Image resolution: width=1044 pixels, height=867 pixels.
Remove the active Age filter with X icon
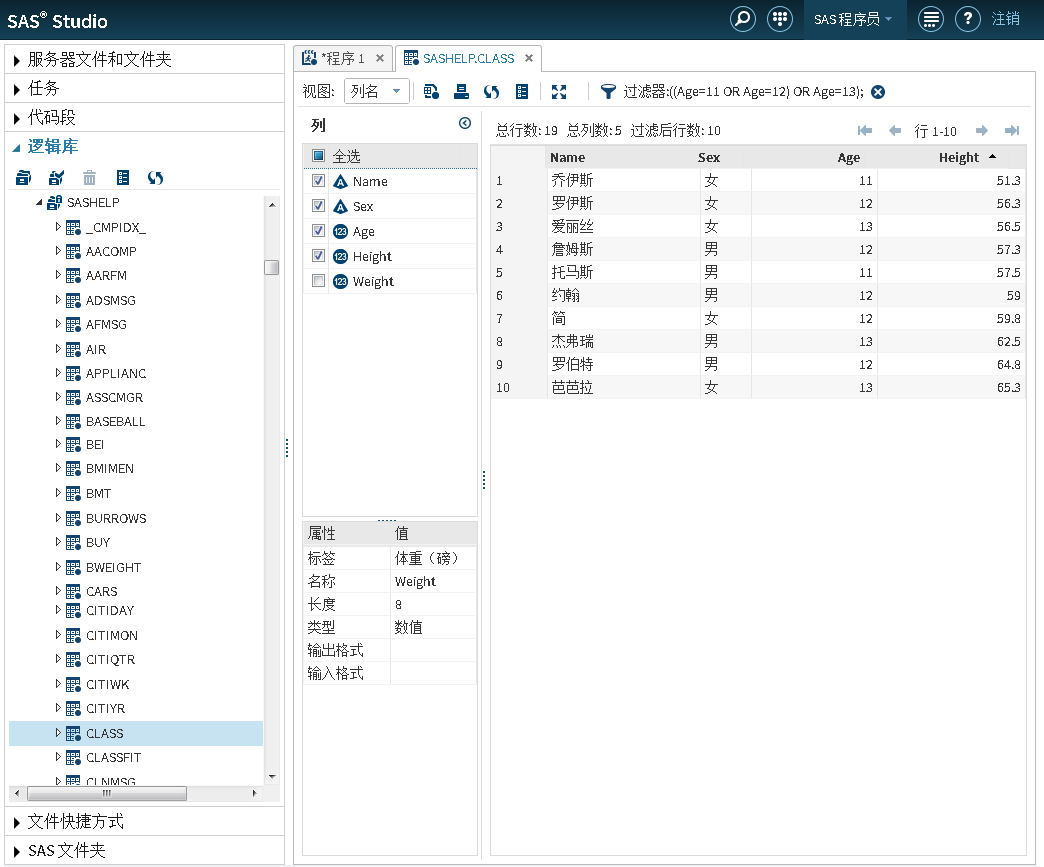pos(878,92)
